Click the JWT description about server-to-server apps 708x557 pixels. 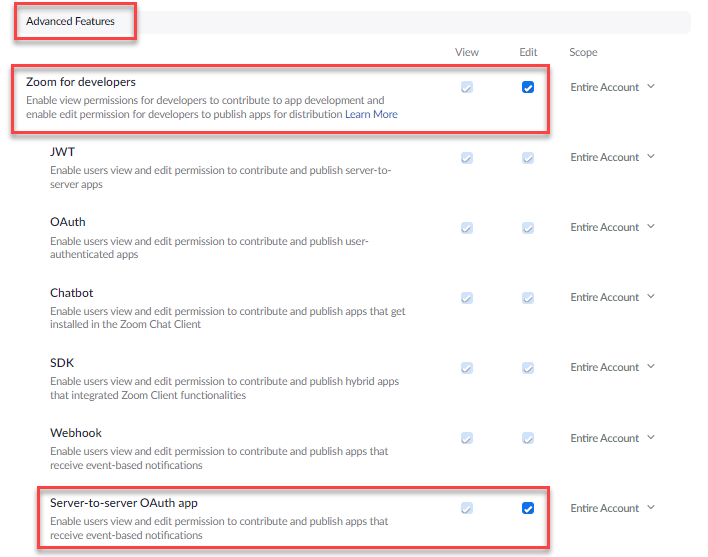pyautogui.click(x=220, y=177)
